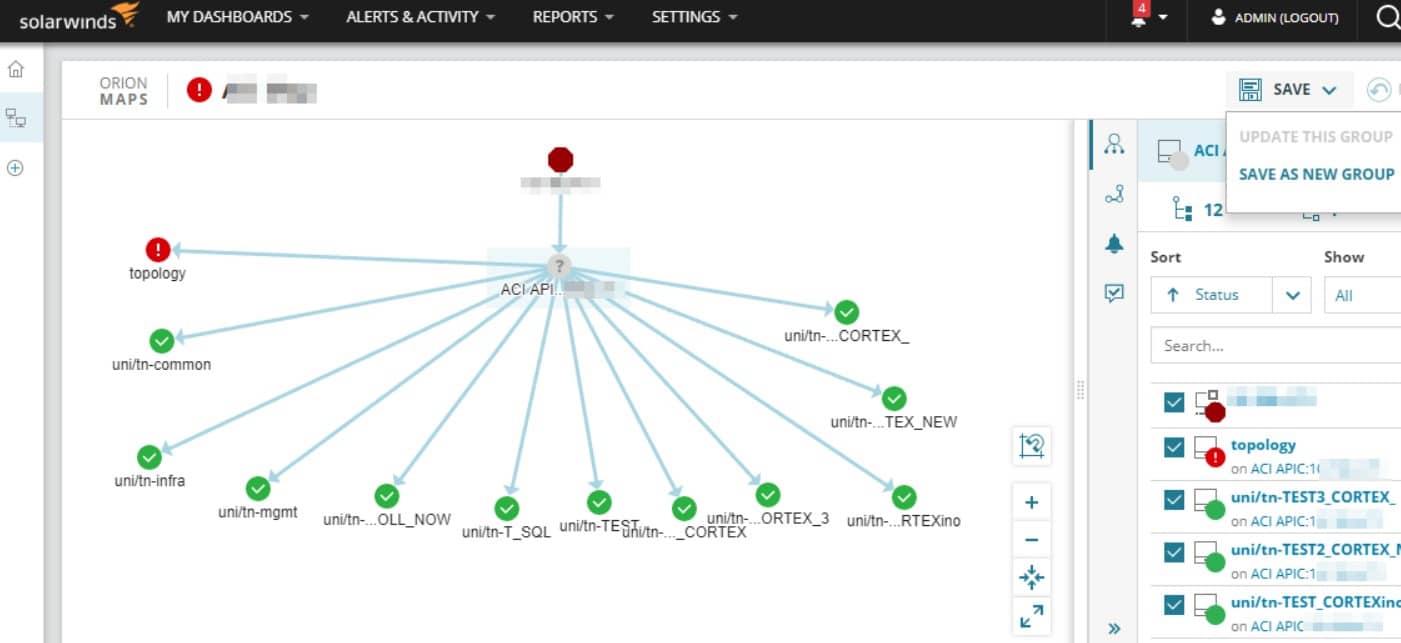Select the ACI APIC unknown status node

(559, 267)
